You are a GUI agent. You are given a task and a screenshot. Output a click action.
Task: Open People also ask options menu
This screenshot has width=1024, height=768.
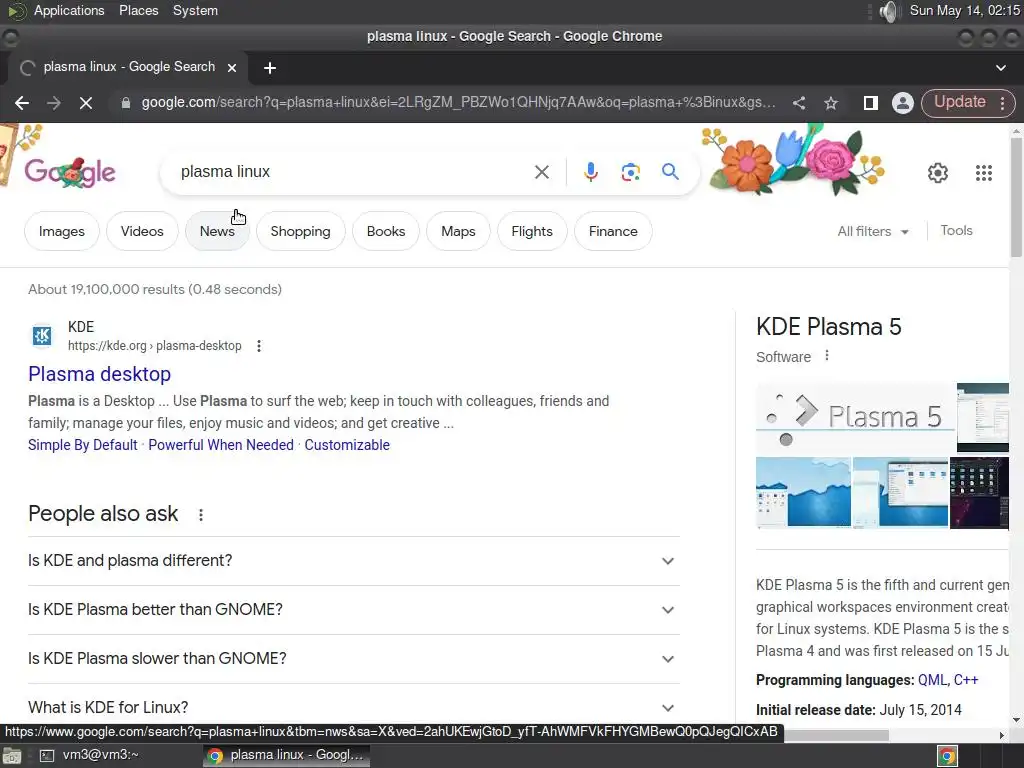pos(200,515)
